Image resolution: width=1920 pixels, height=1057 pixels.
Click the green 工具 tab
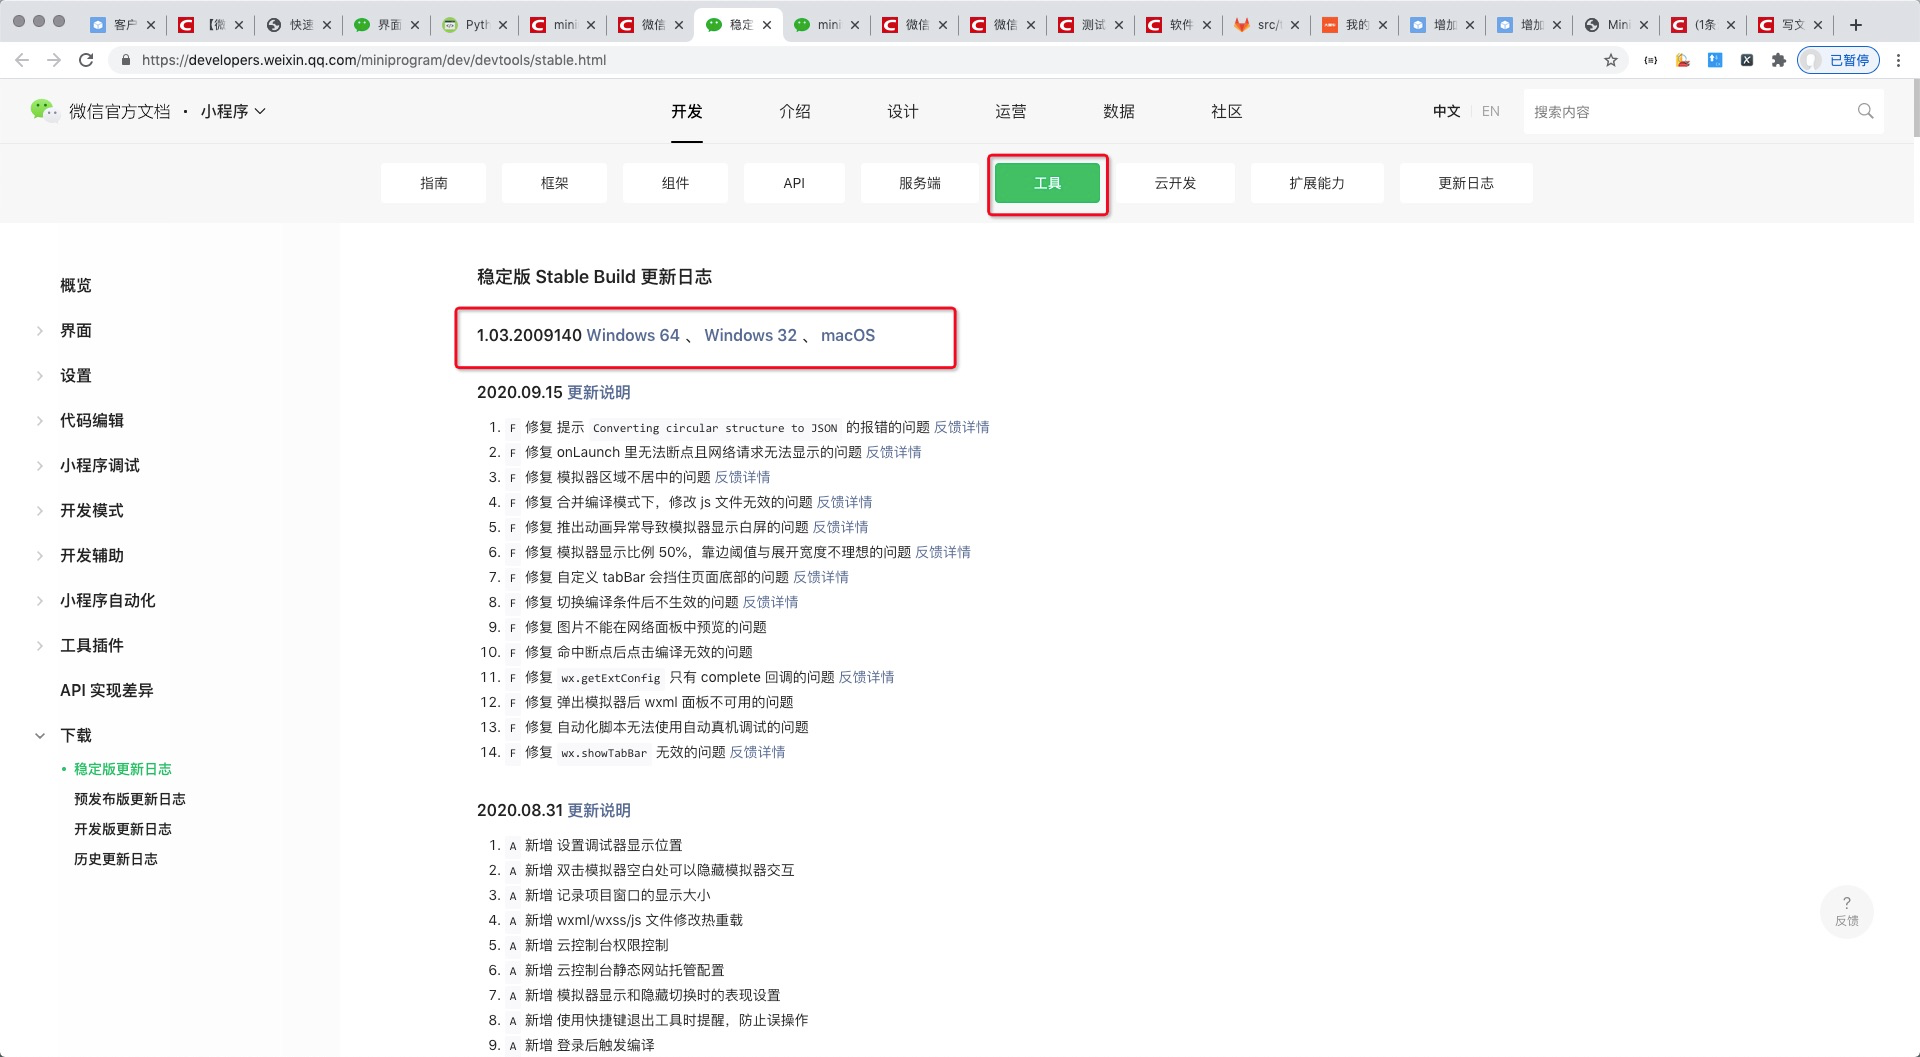pos(1047,183)
